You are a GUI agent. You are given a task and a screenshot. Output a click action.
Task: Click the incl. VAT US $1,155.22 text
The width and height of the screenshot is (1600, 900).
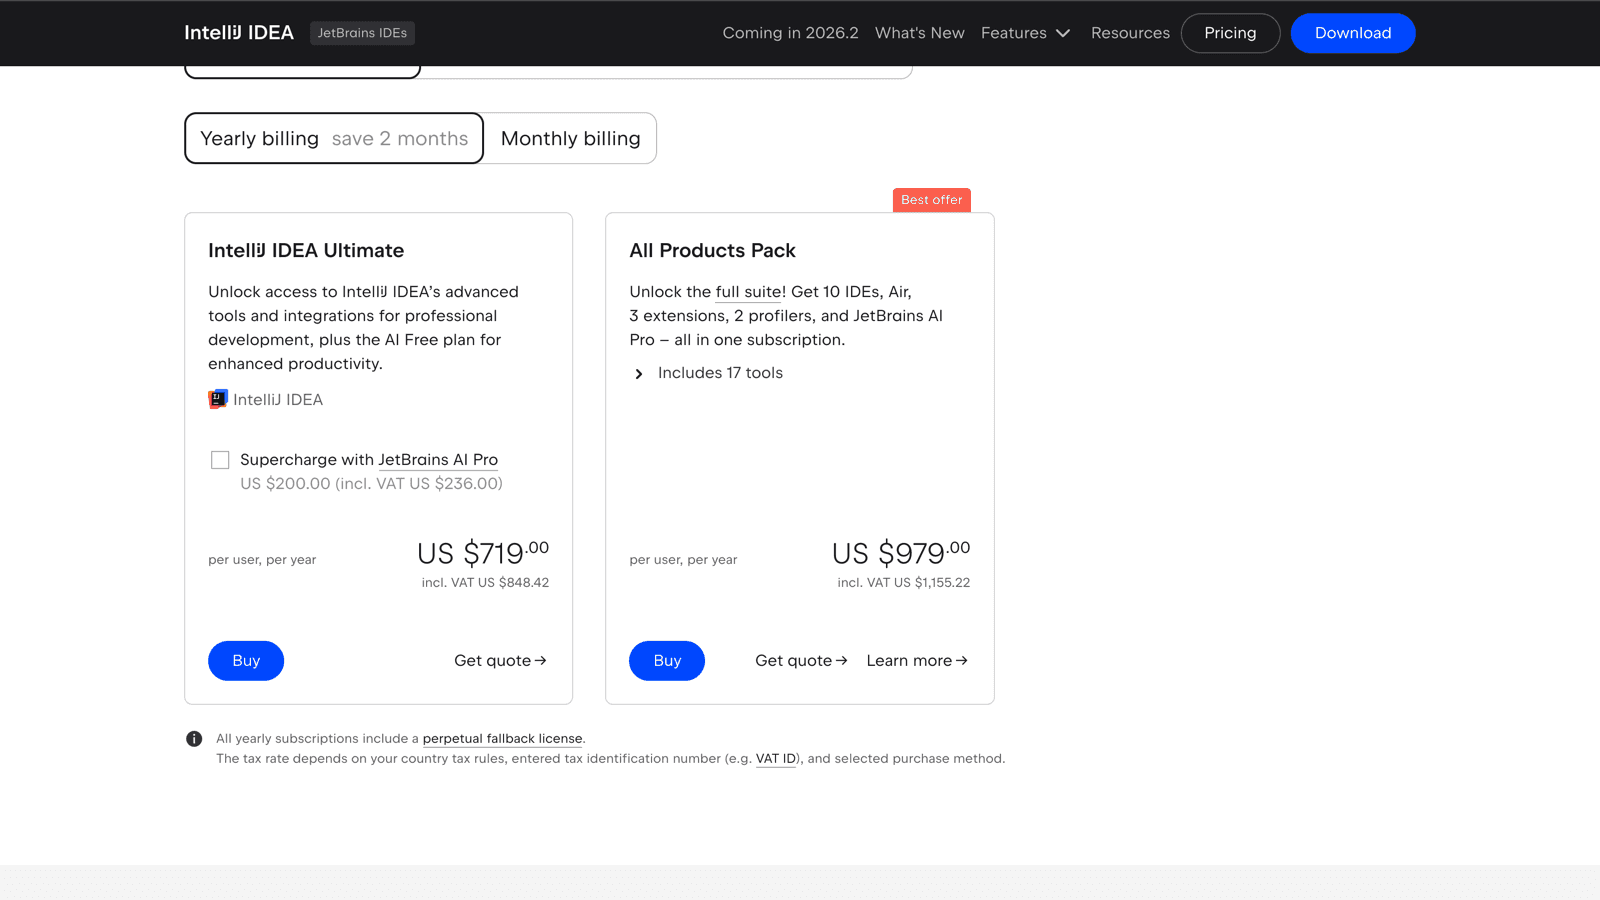pyautogui.click(x=903, y=583)
